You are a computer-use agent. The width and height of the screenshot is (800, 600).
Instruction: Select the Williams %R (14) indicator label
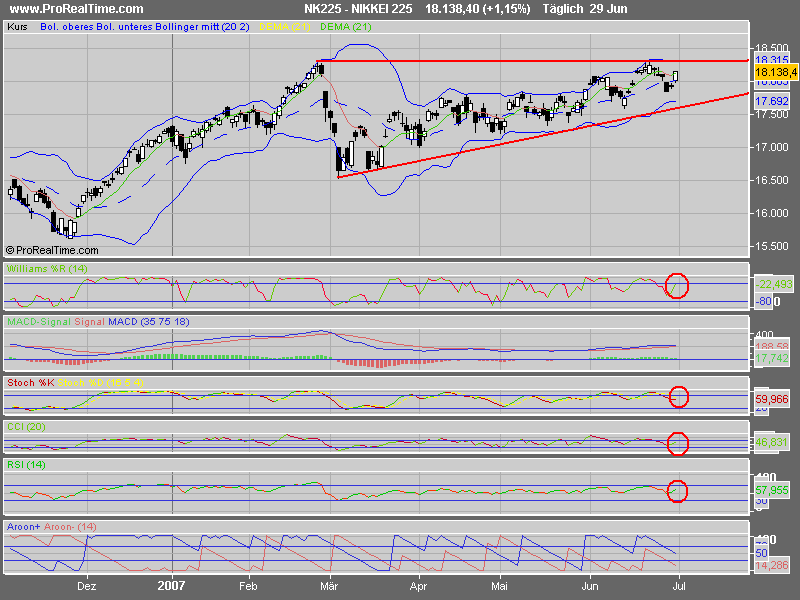[x=48, y=269]
